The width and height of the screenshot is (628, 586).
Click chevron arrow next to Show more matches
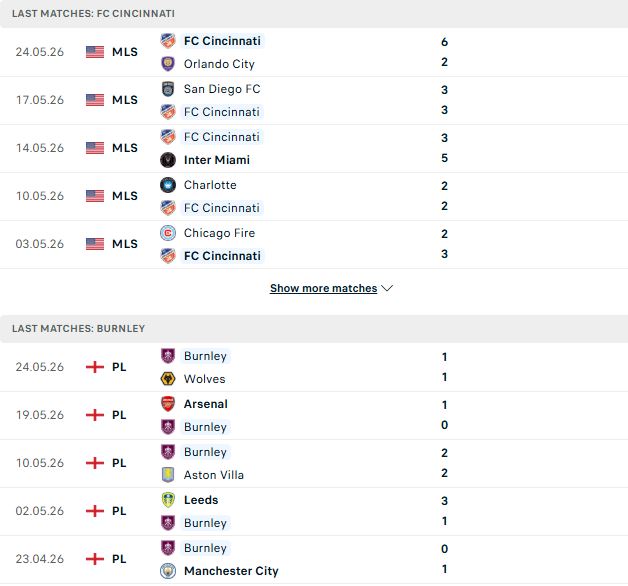pos(387,288)
